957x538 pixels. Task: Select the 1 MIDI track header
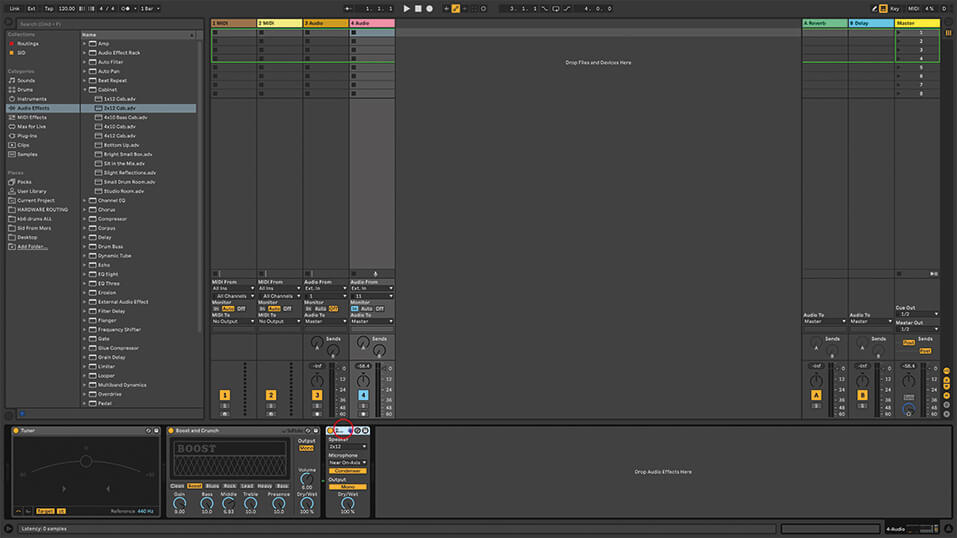click(x=234, y=23)
